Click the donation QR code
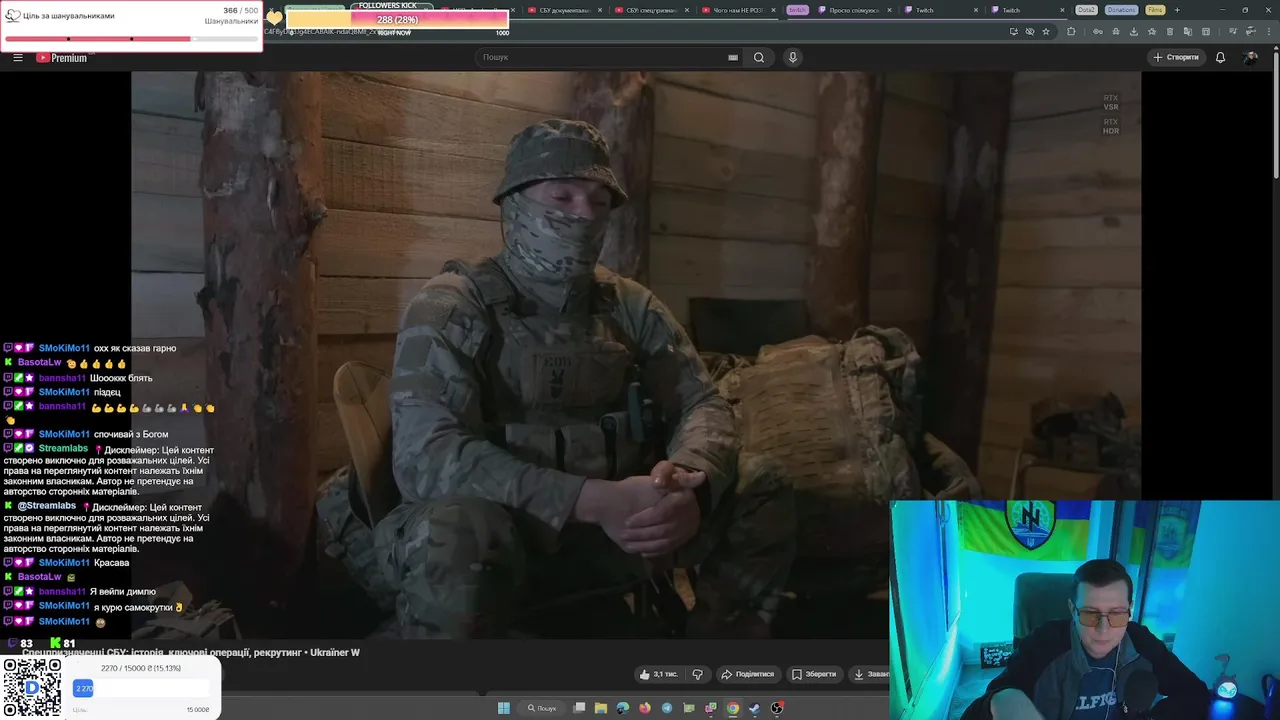 (32, 688)
